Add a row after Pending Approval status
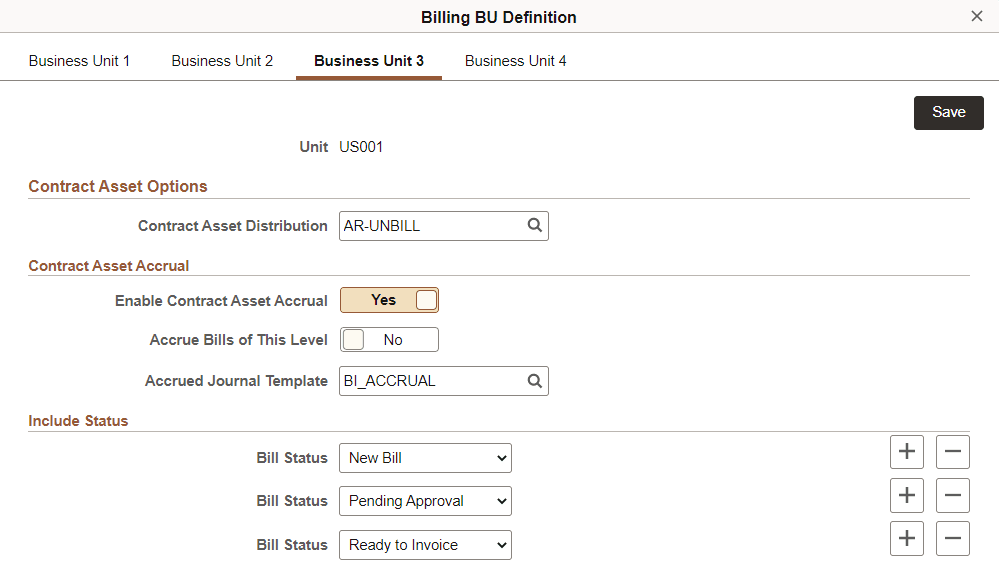This screenshot has height=582, width=999. click(906, 495)
